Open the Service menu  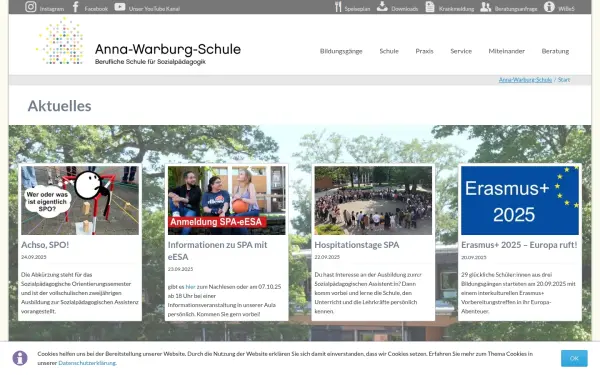click(x=461, y=51)
